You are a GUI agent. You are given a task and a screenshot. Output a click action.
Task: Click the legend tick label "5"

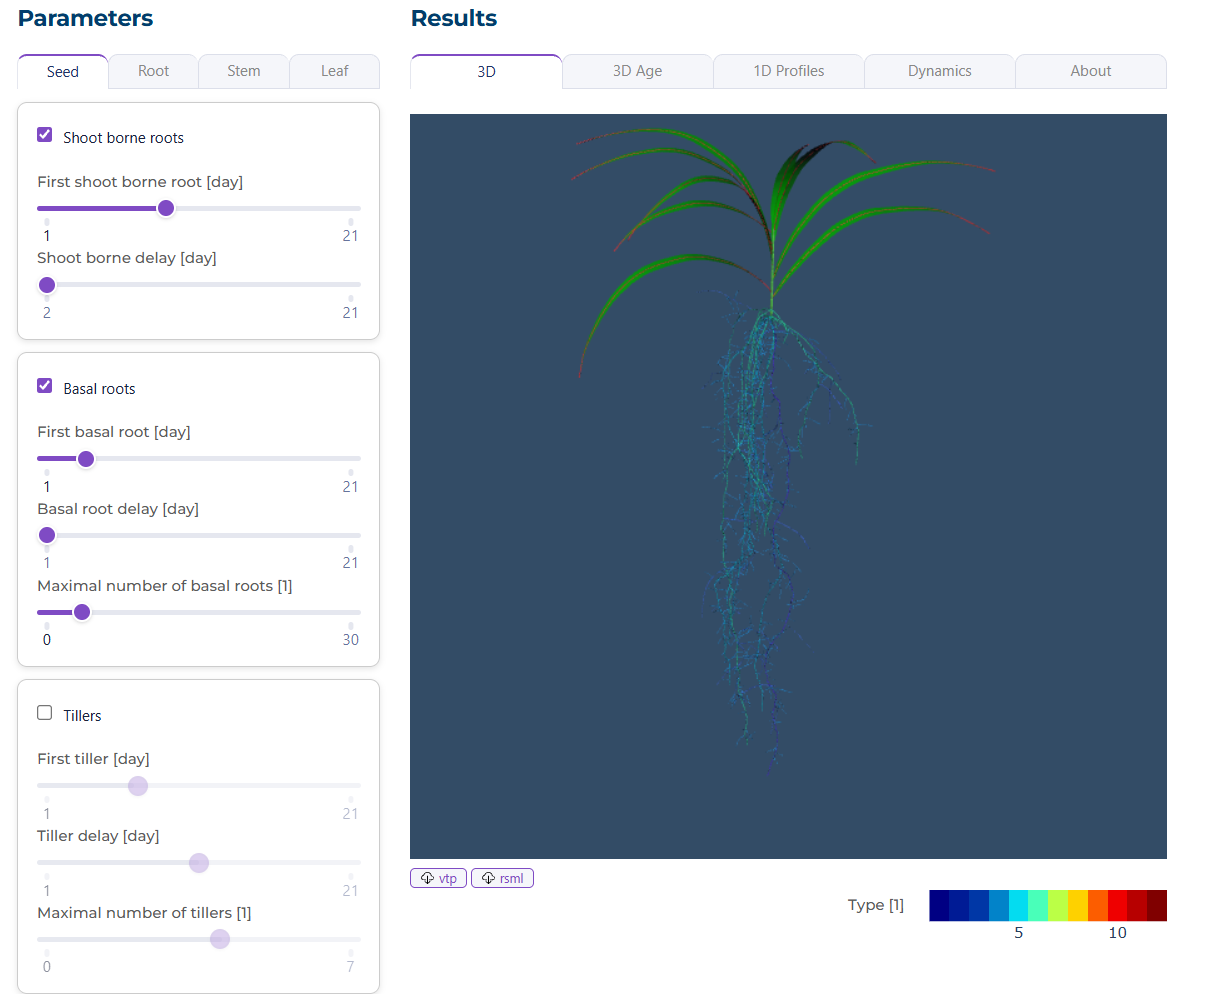coord(1018,933)
